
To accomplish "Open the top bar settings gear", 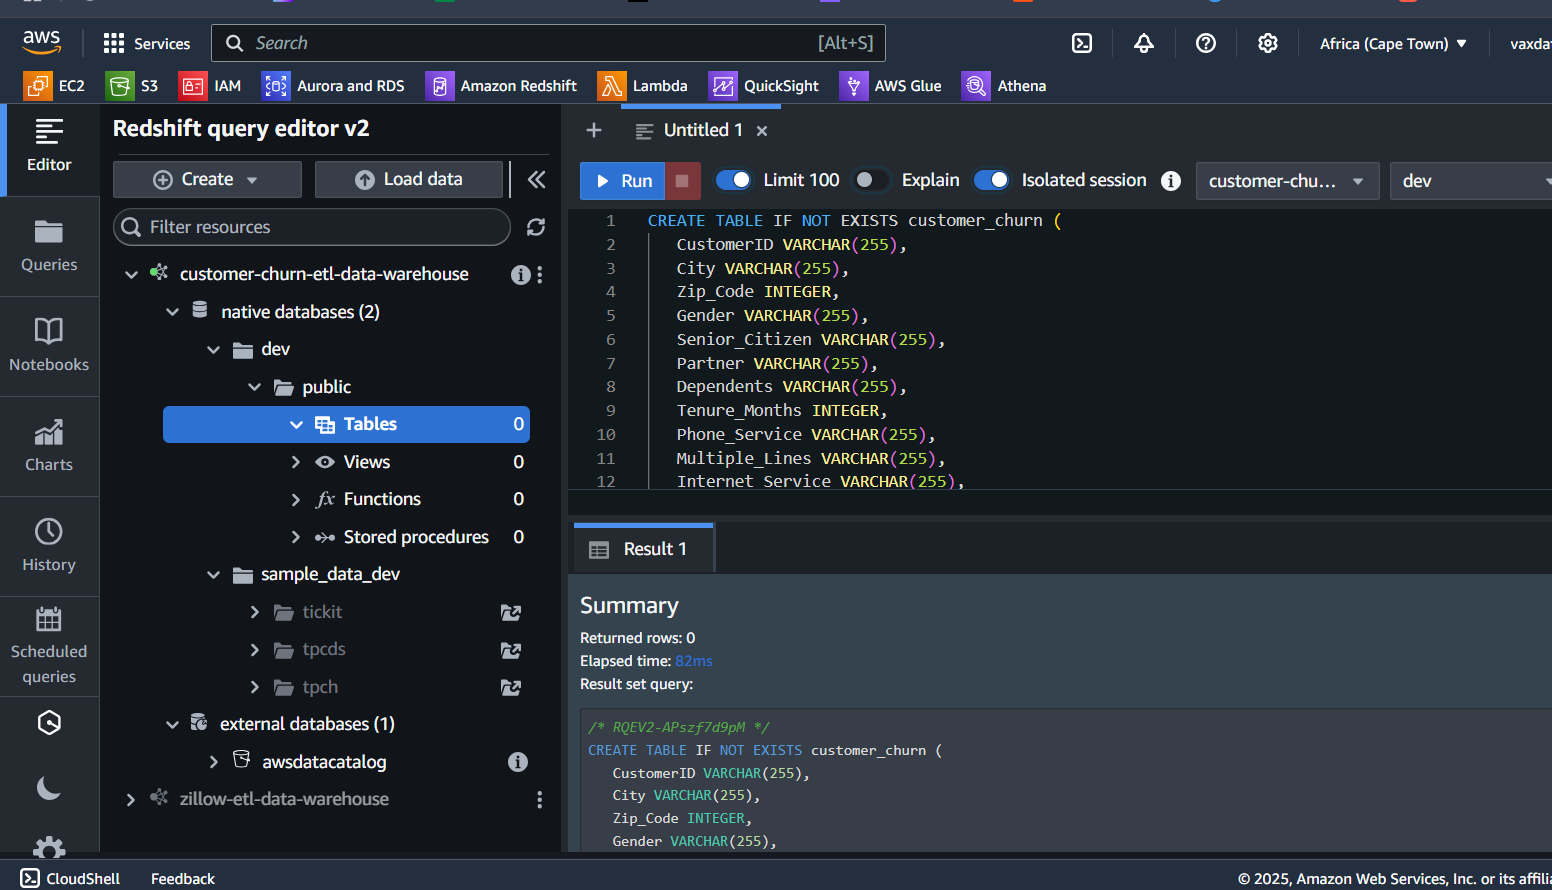I will coord(1268,43).
